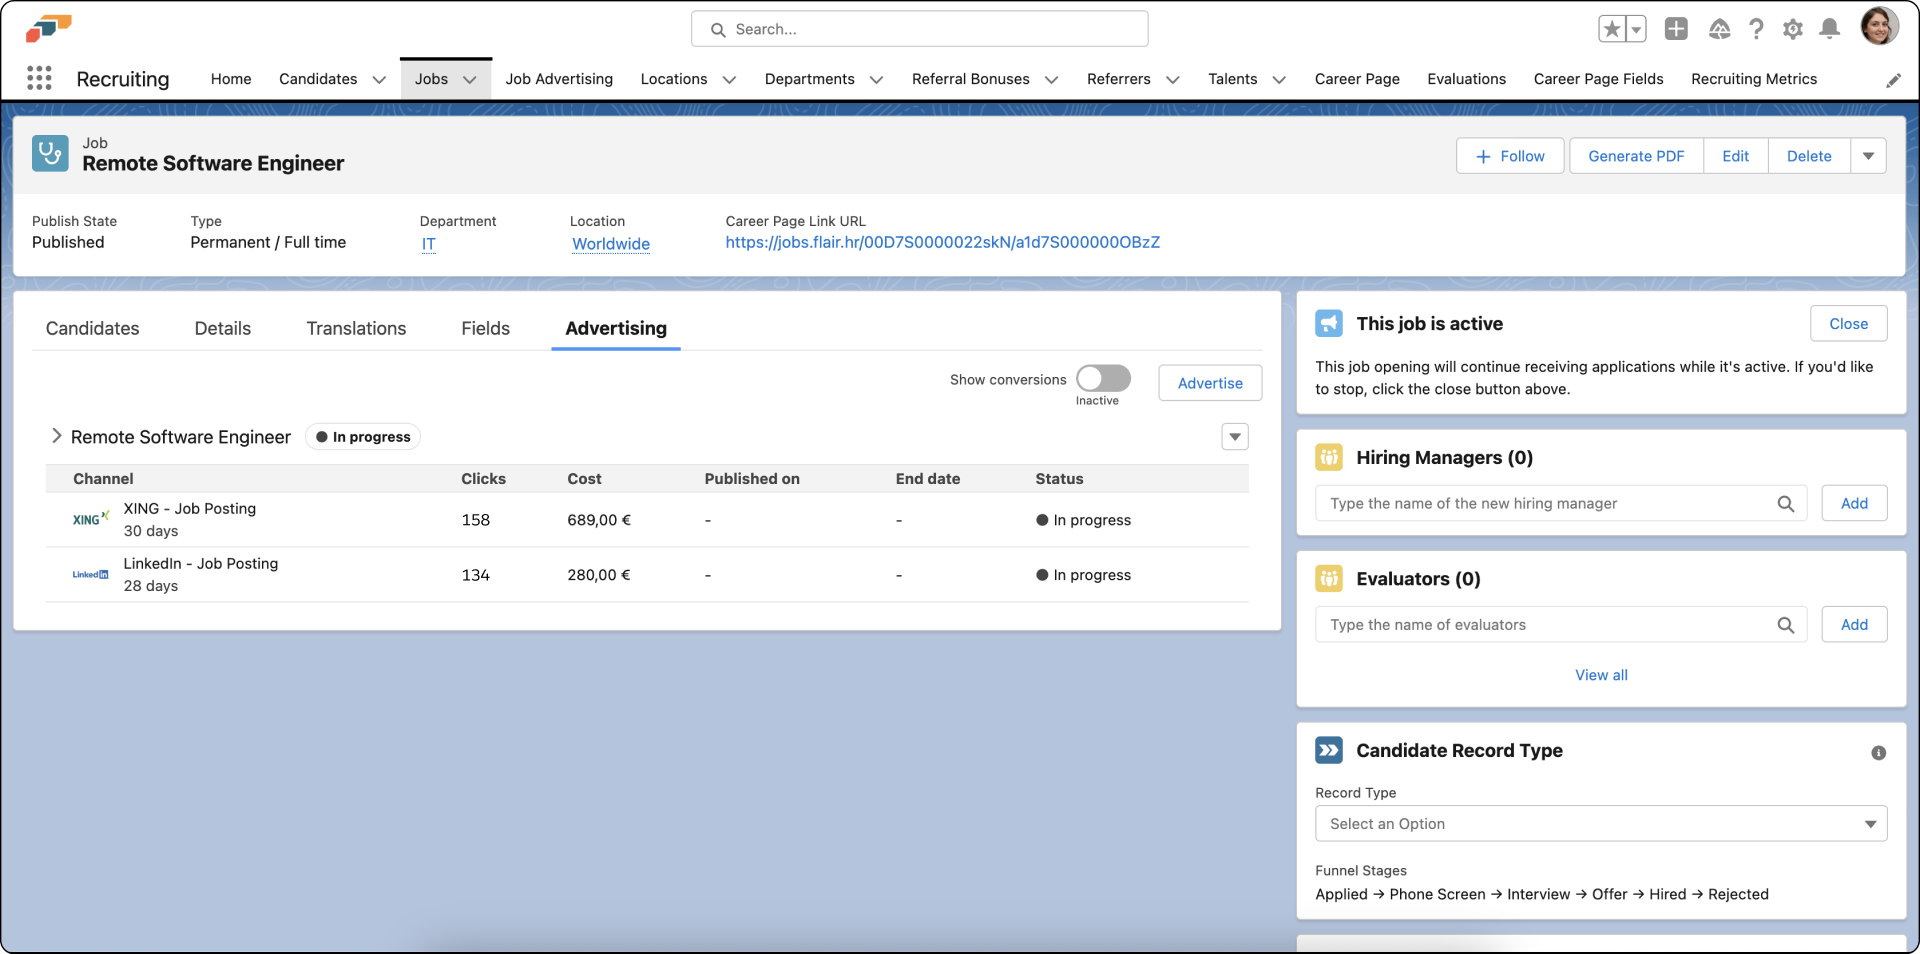Open Global Actions plus icon
The width and height of the screenshot is (1920, 954).
click(x=1676, y=29)
